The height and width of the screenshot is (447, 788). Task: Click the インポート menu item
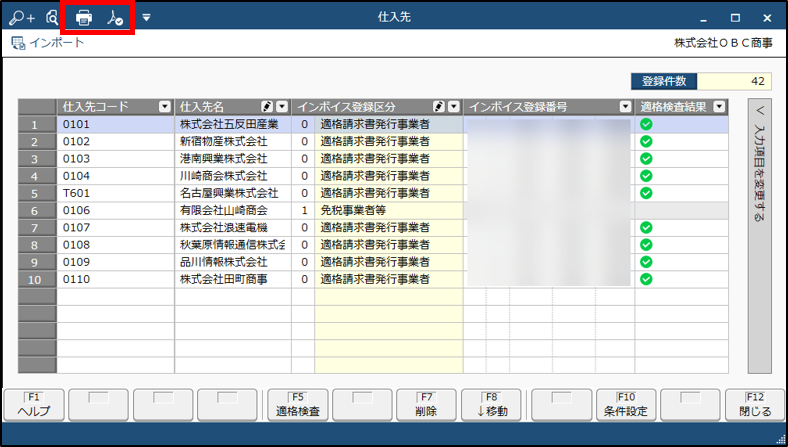click(48, 43)
